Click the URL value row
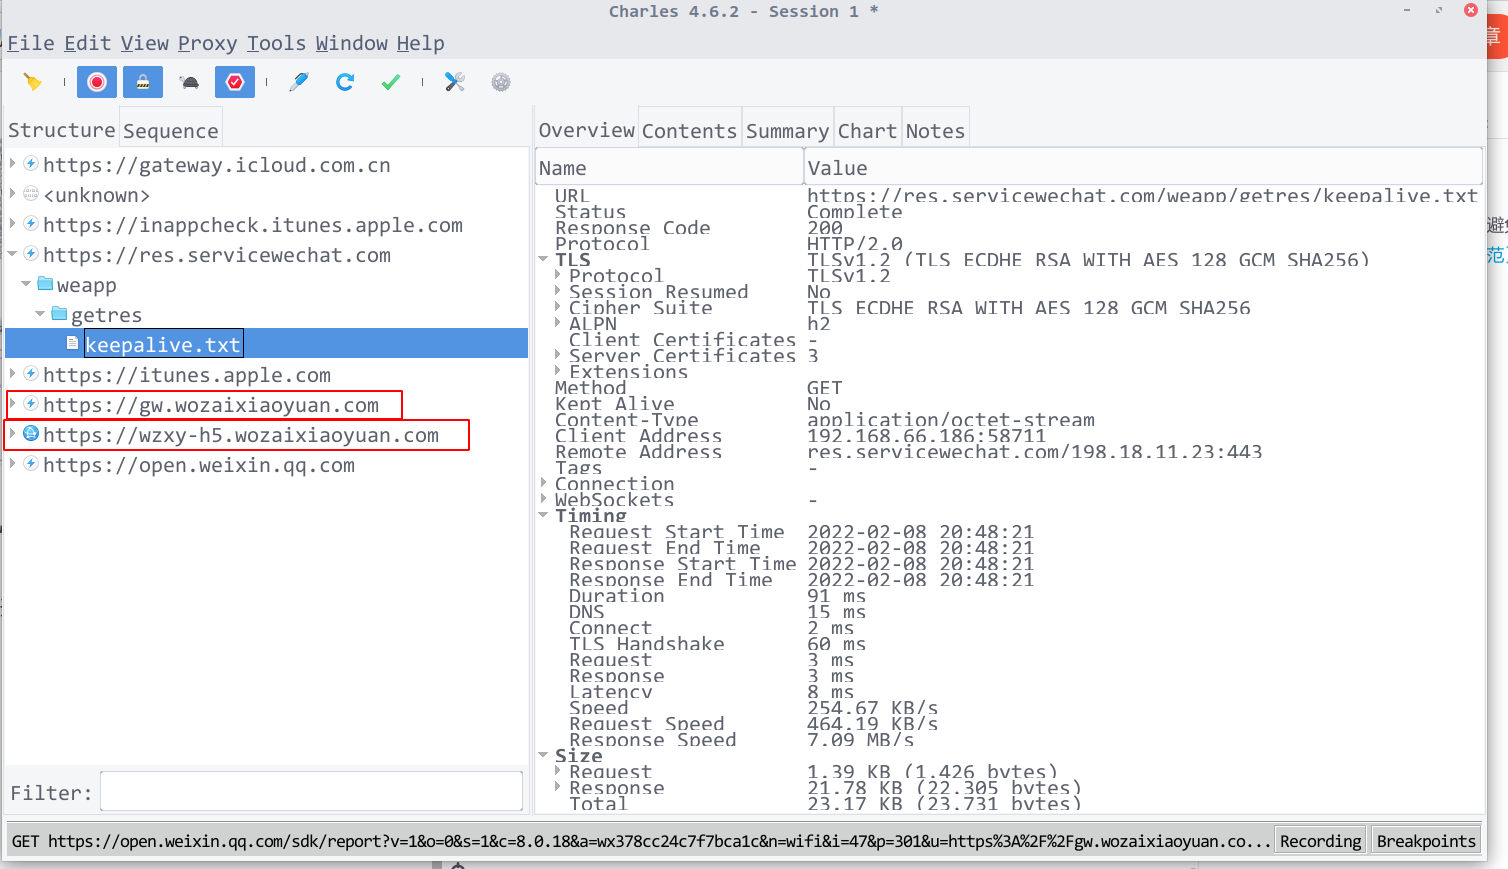 tap(1142, 196)
